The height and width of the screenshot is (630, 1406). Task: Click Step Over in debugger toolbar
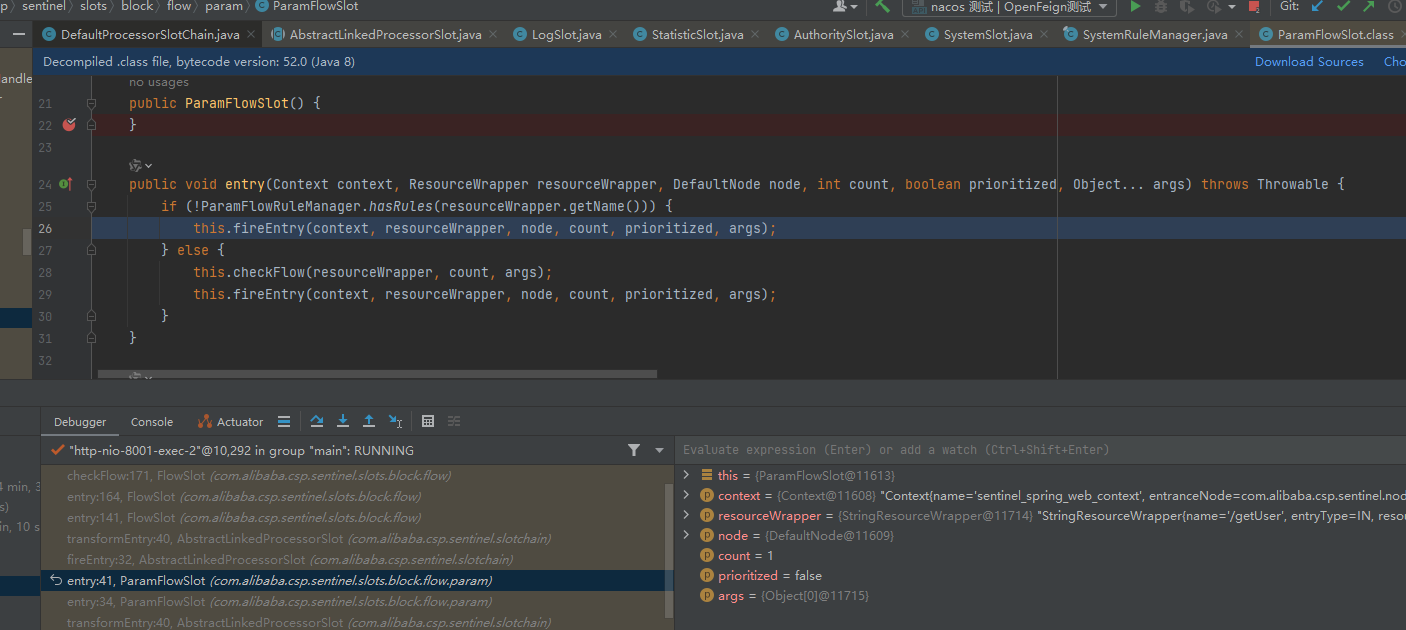coord(317,421)
